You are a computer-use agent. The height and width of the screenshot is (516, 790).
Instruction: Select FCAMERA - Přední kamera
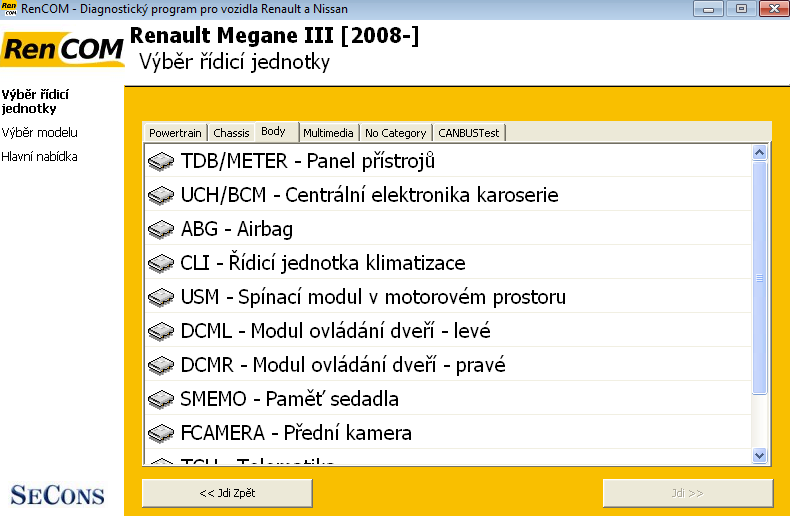click(448, 433)
